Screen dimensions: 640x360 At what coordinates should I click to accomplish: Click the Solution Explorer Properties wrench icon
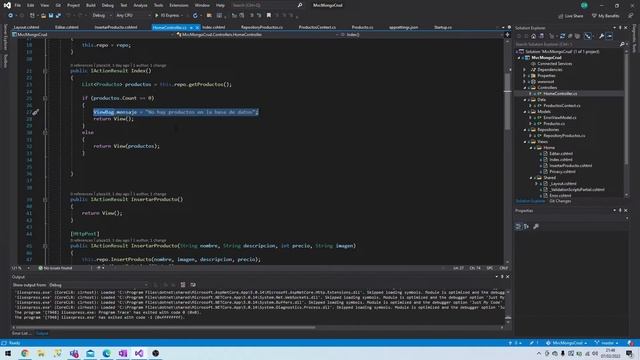tap(601, 36)
